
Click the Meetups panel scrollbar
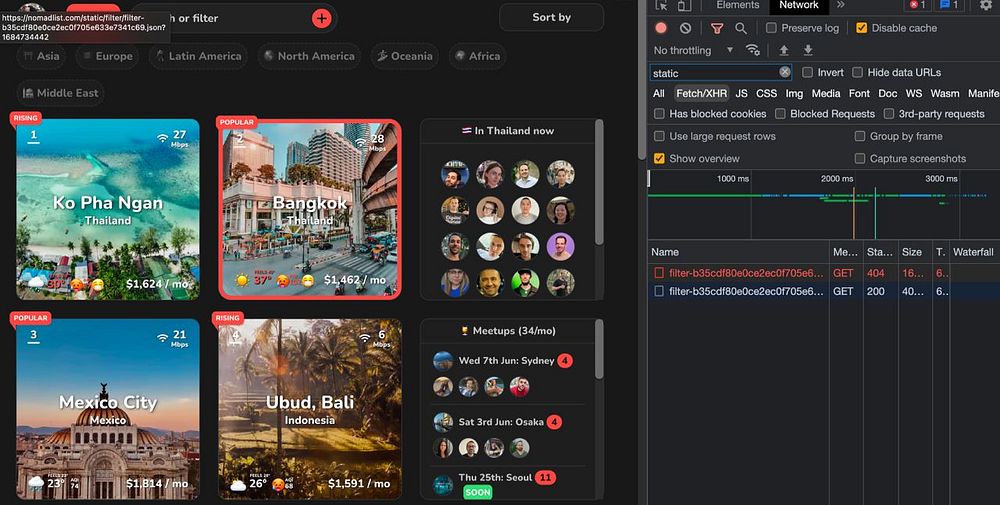click(599, 349)
